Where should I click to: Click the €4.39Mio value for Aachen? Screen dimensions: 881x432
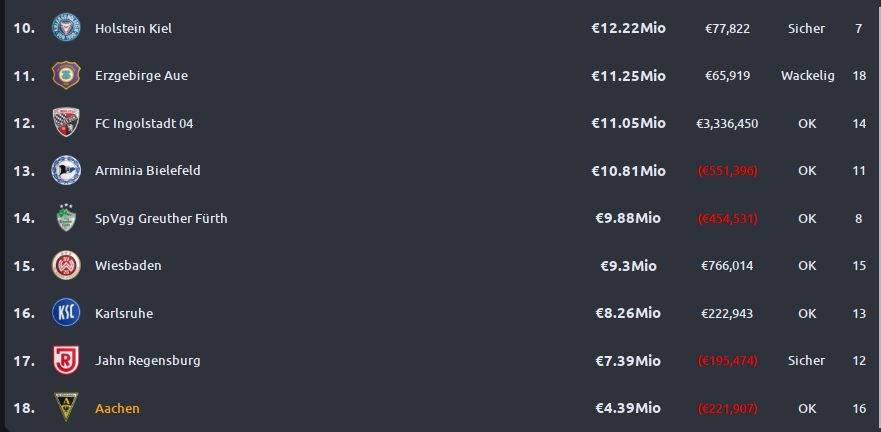click(628, 408)
